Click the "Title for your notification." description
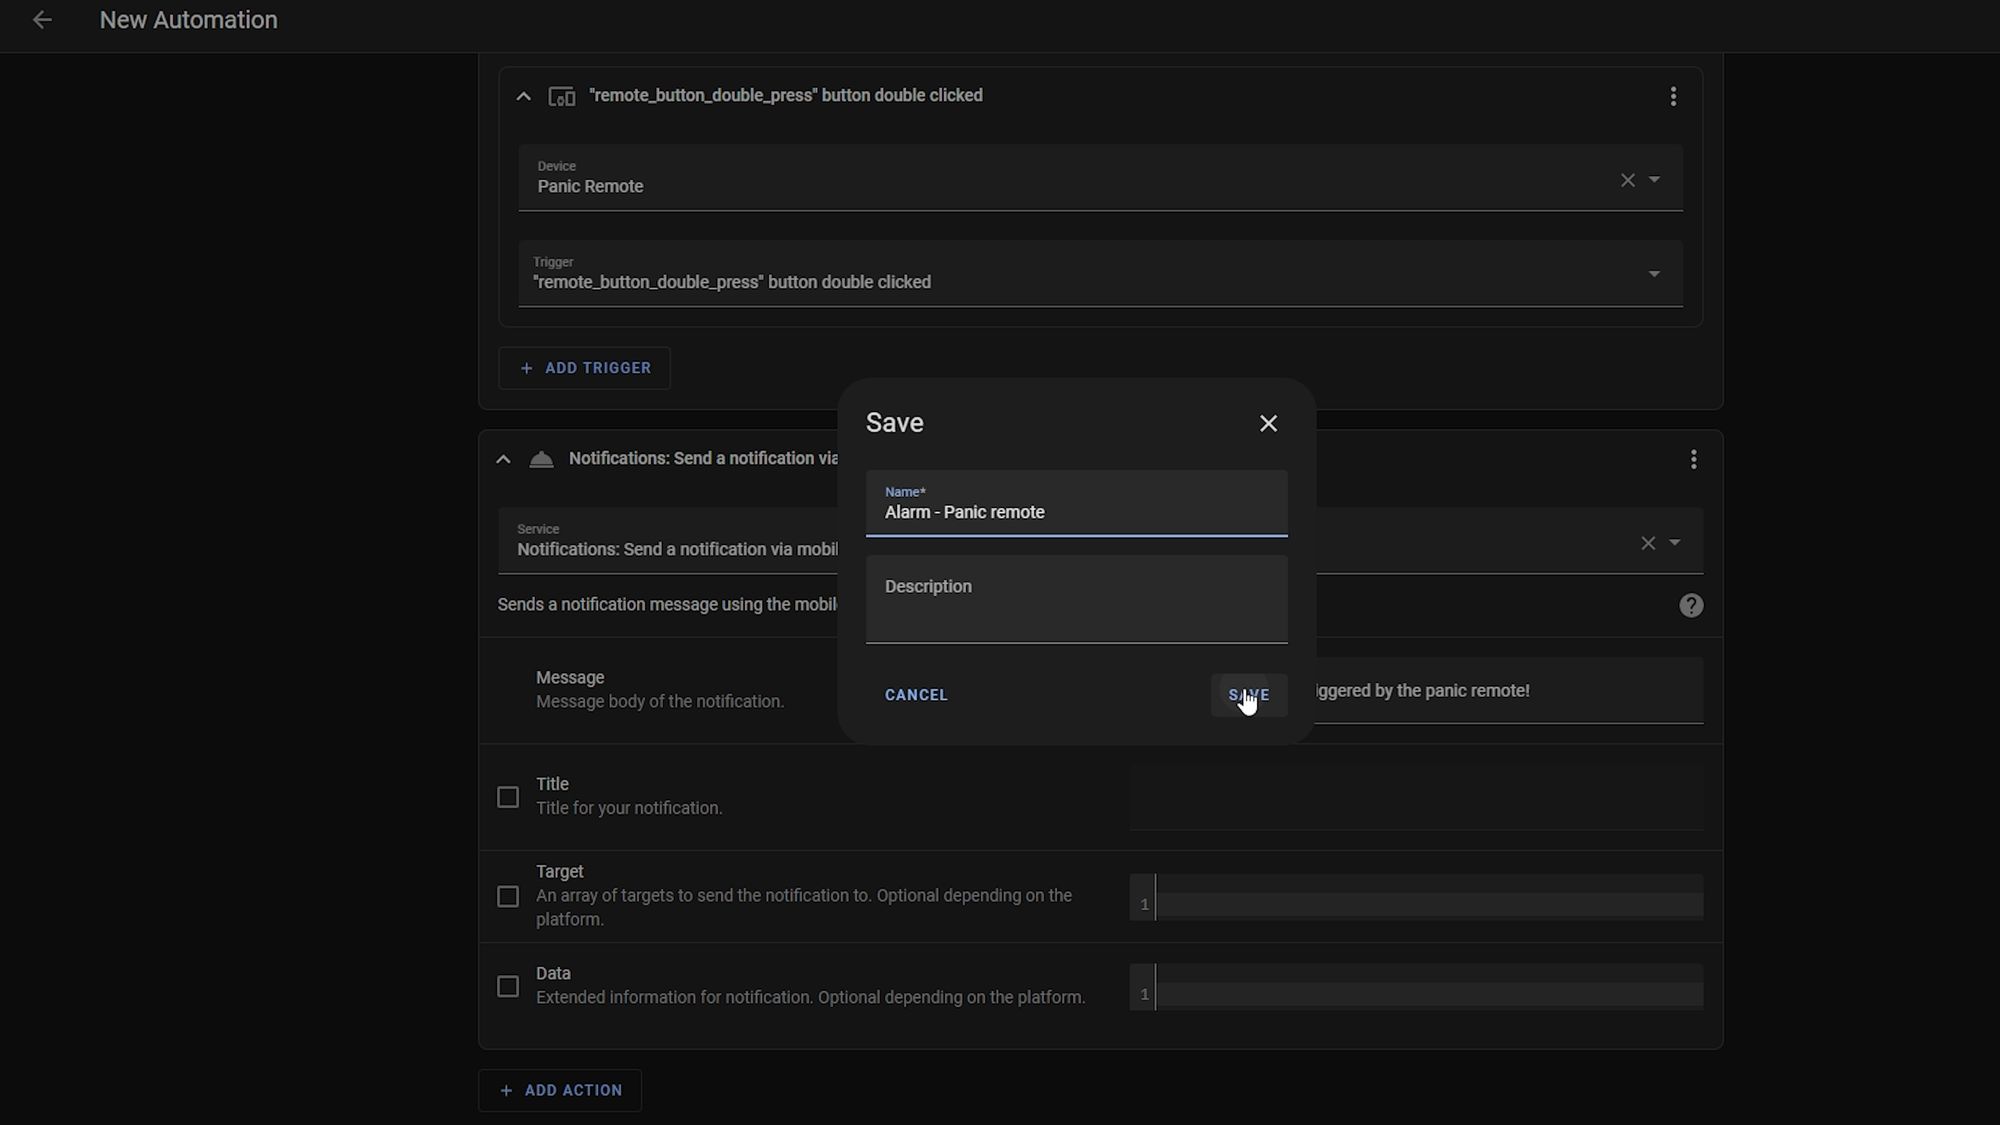The height and width of the screenshot is (1125, 2000). pos(629,808)
